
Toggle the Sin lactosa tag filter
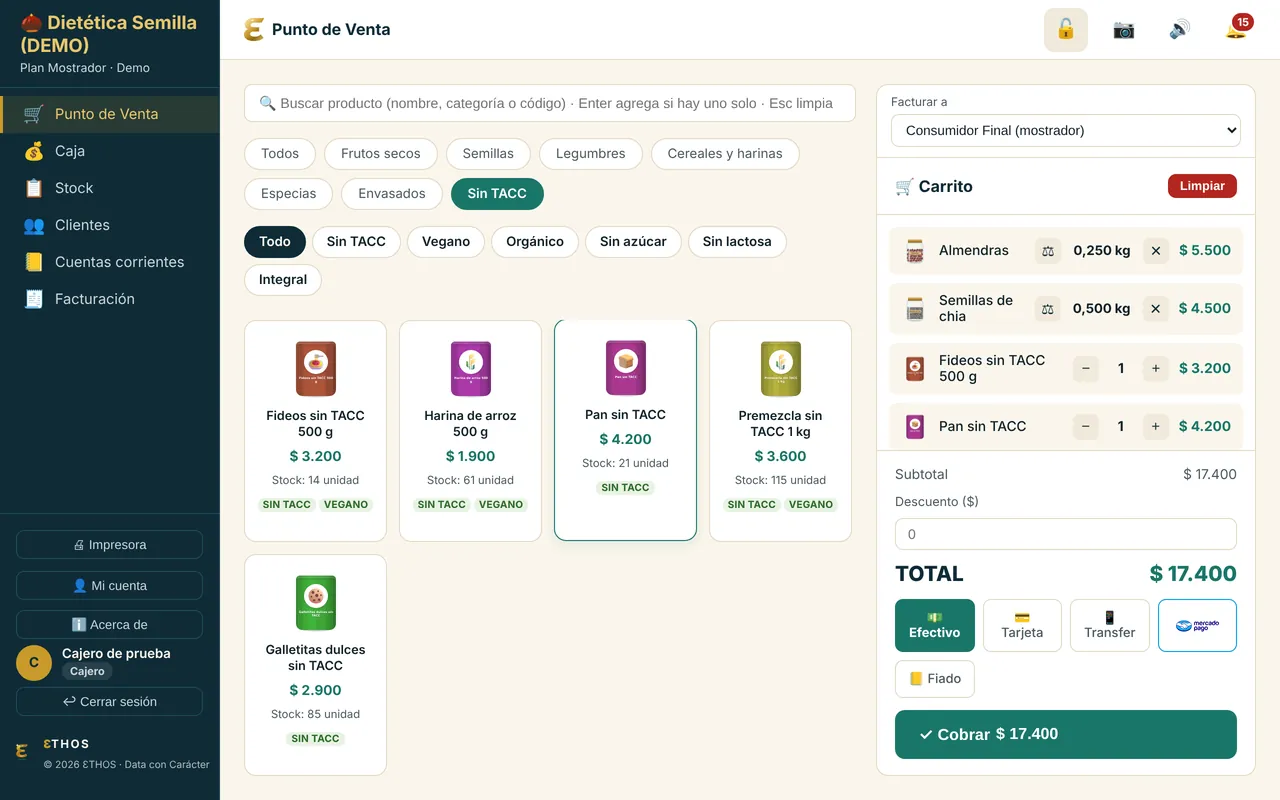[x=737, y=242]
